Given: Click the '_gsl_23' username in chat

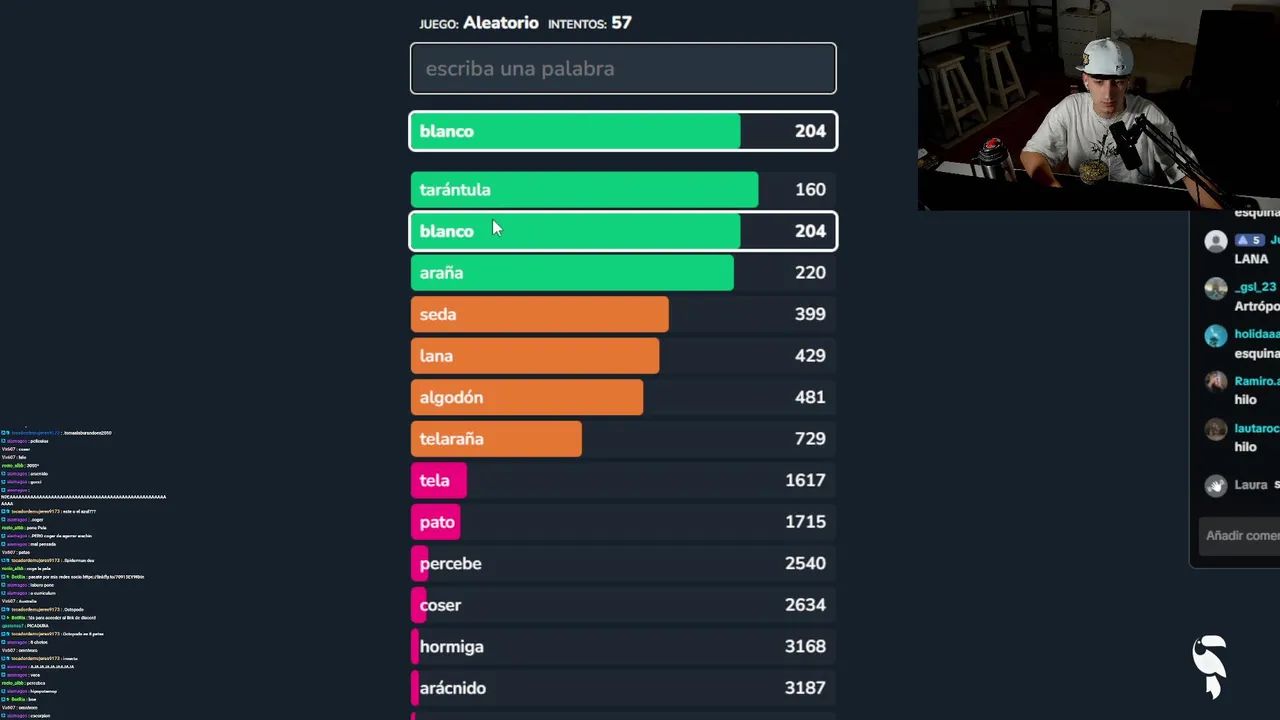Looking at the screenshot, I should click(1255, 287).
